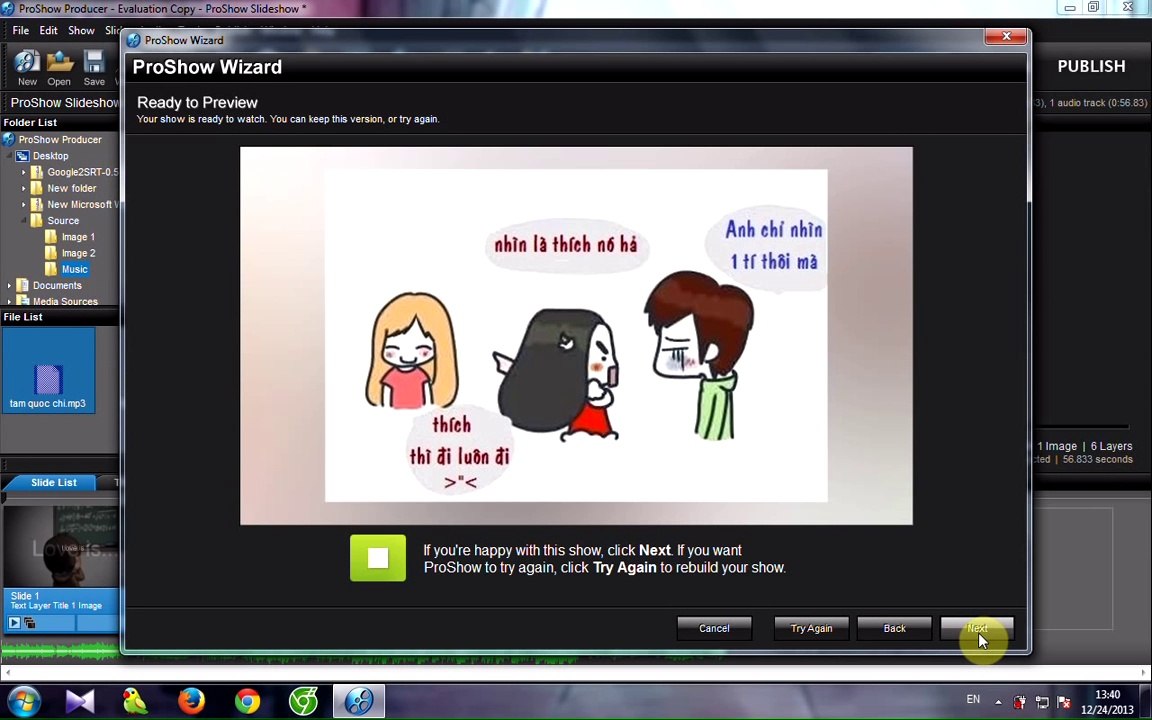
Task: Click the ProShow Wizard title icon
Action: [134, 40]
